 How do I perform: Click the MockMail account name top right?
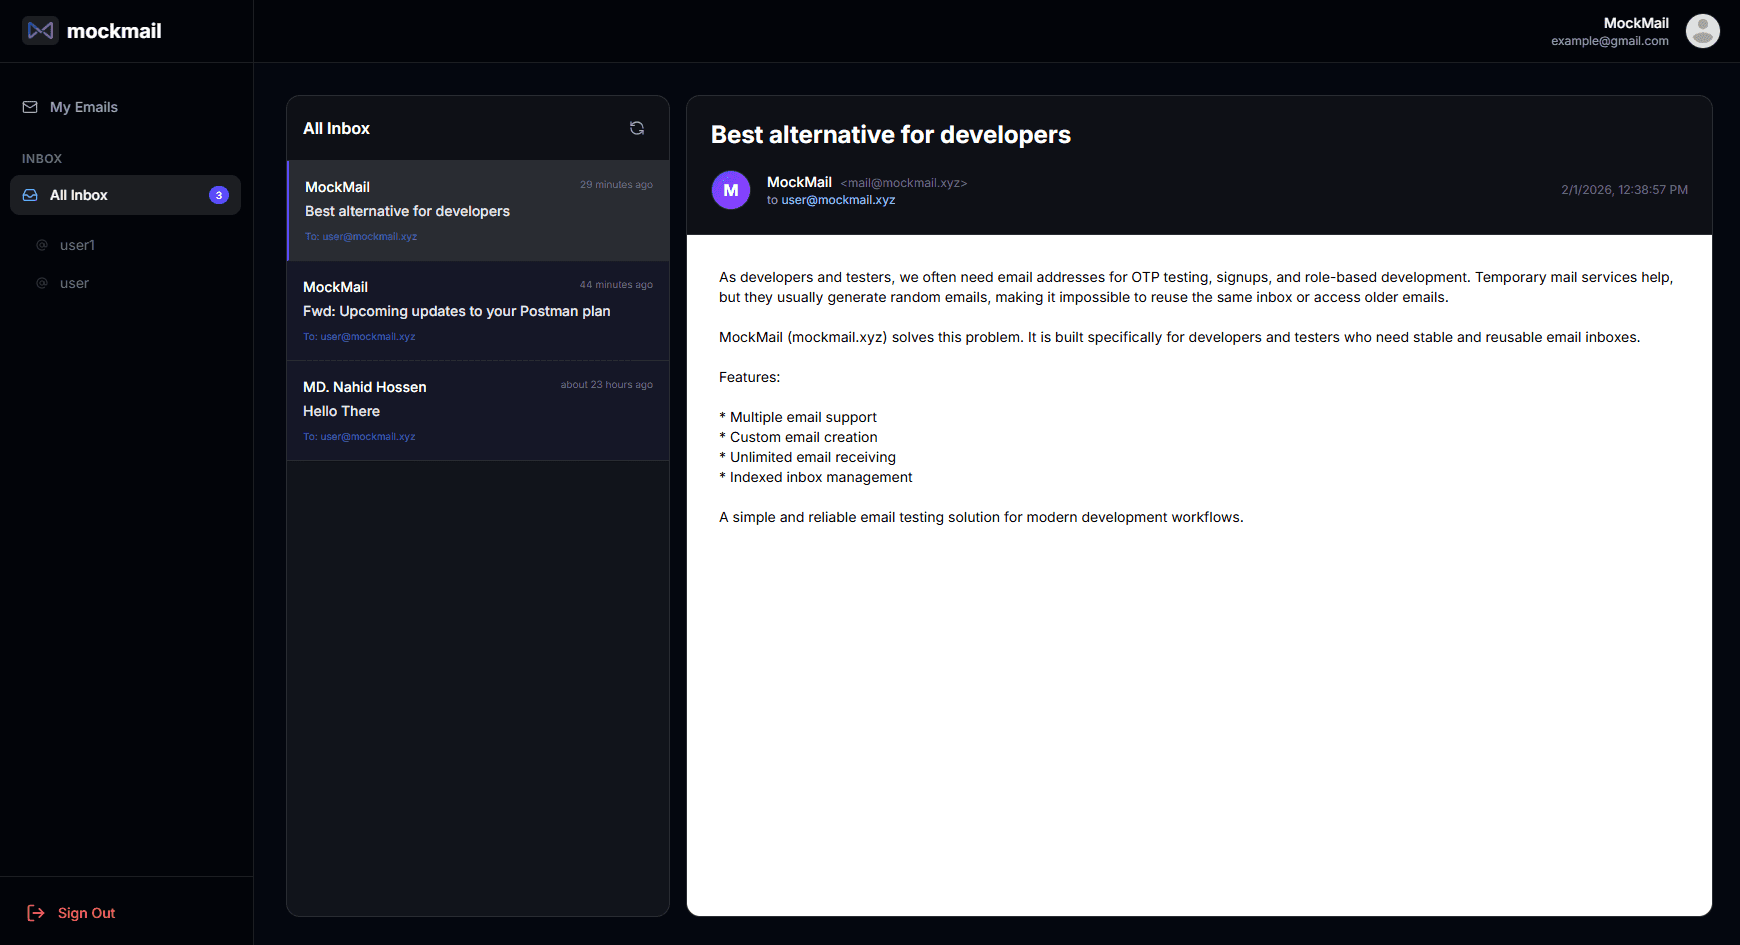[x=1636, y=22]
